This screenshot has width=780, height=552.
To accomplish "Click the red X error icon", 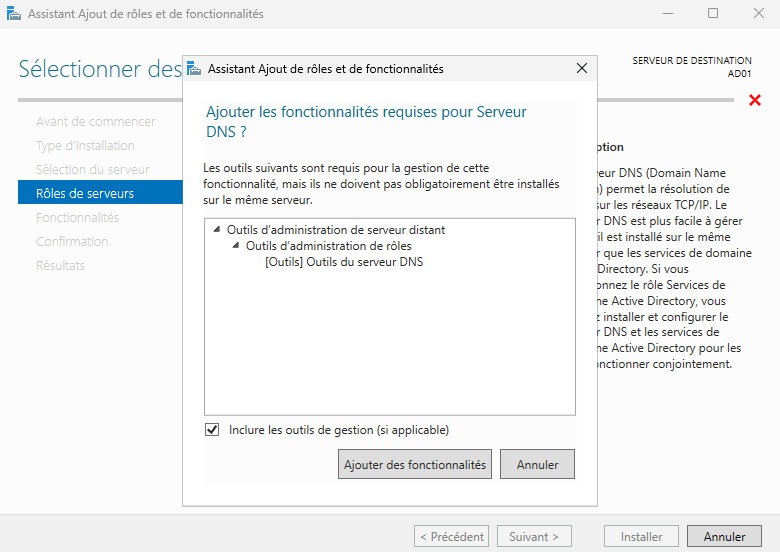I will coord(755,100).
